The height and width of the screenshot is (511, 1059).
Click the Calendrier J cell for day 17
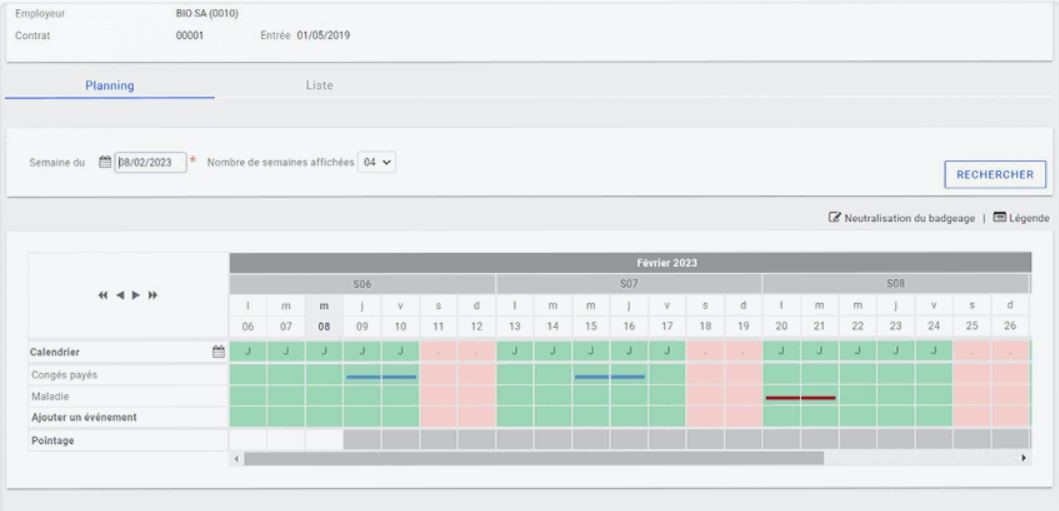click(x=667, y=352)
